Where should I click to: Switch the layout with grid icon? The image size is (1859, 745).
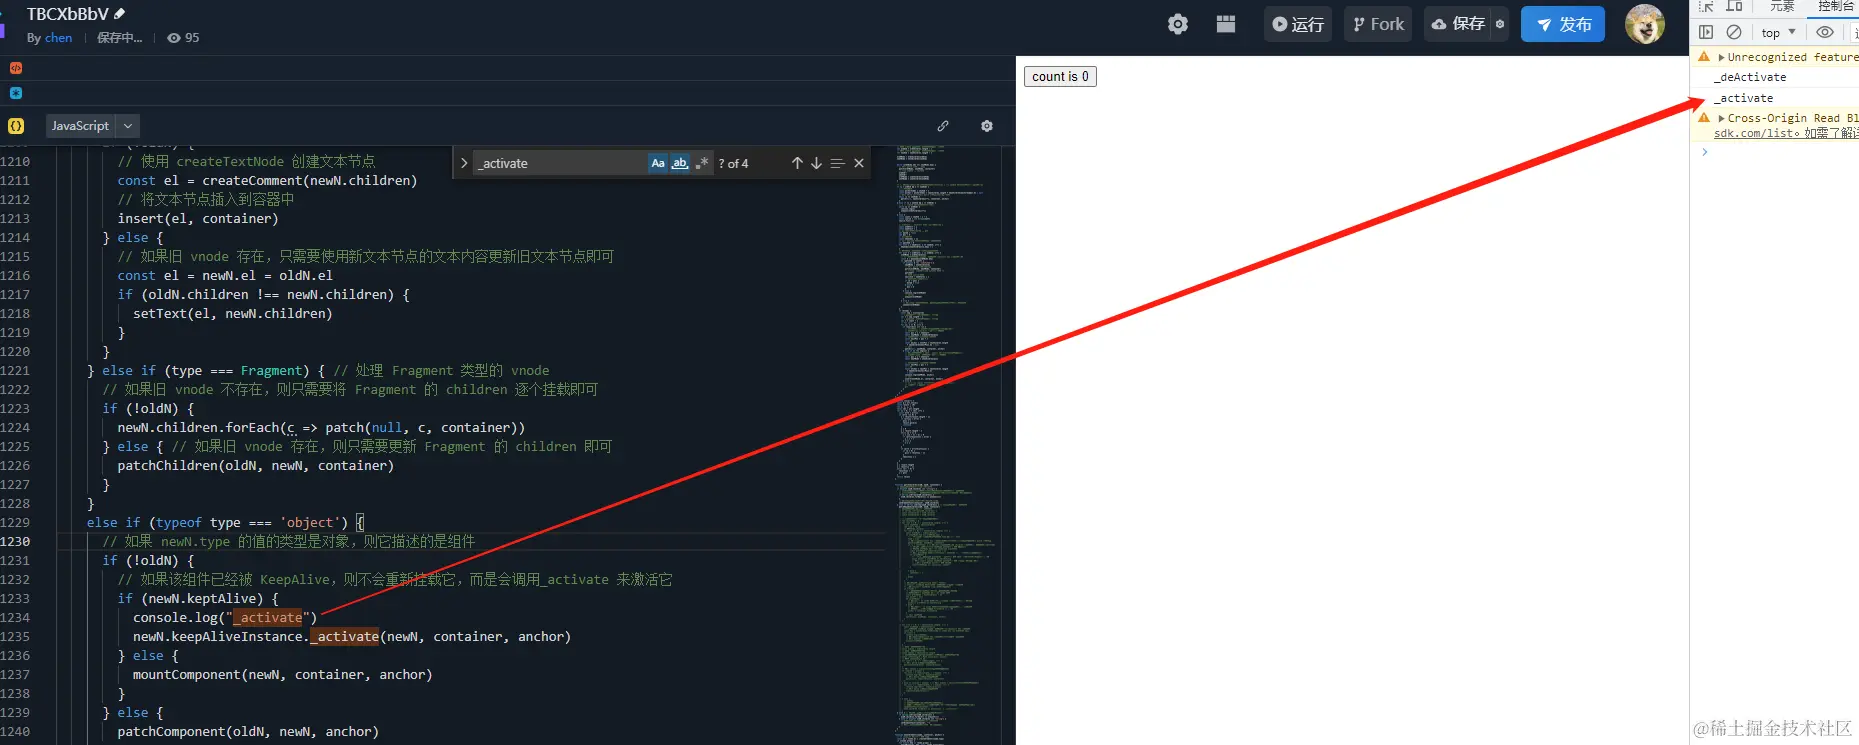coord(1226,24)
